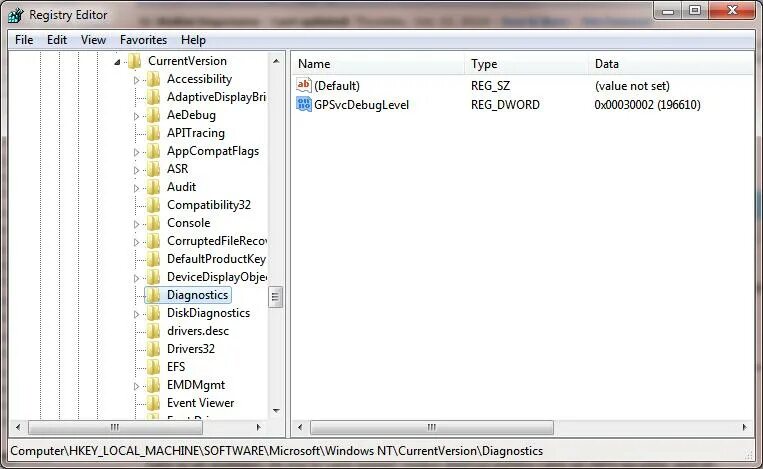Click the Data column header
The image size is (763, 469).
tap(671, 64)
